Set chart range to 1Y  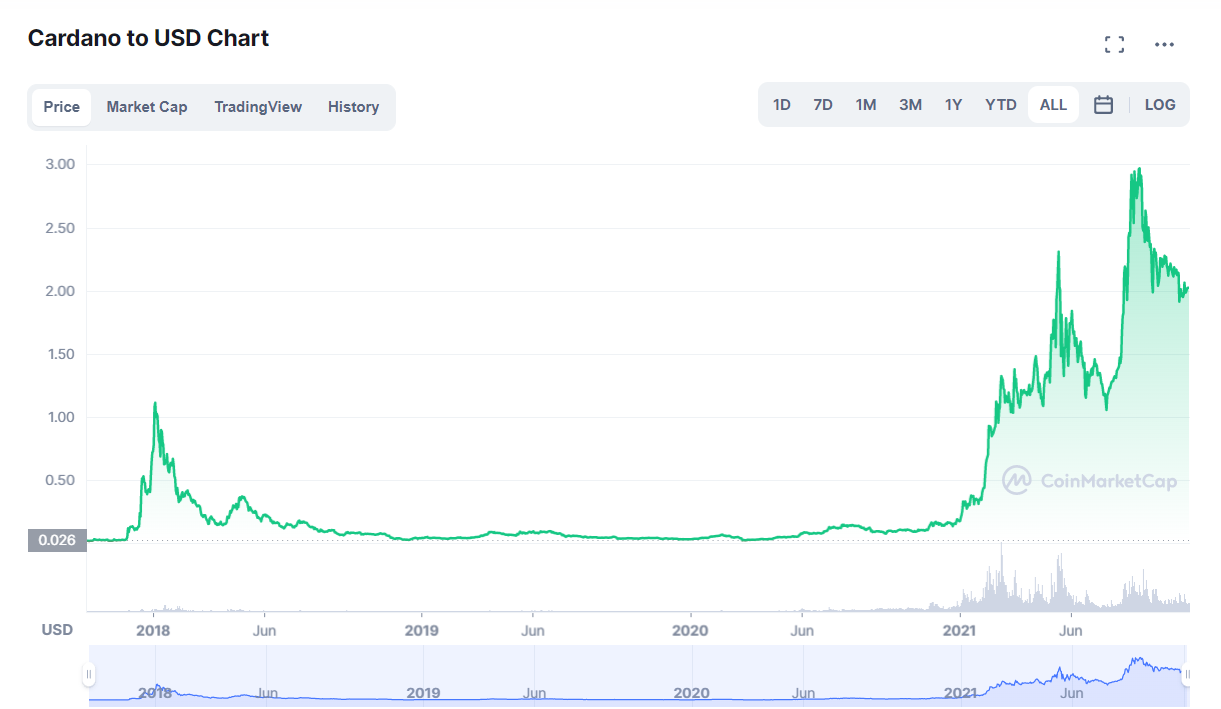coord(954,105)
